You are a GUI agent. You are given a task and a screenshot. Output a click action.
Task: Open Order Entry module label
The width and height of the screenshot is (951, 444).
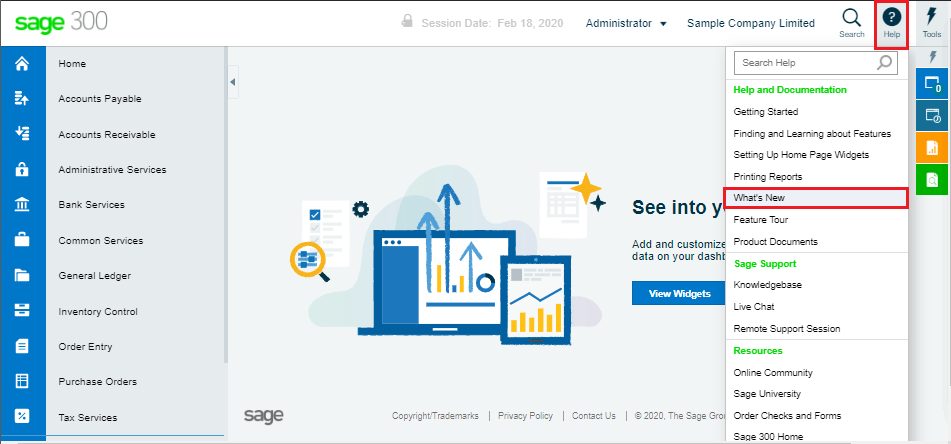pyautogui.click(x=85, y=346)
